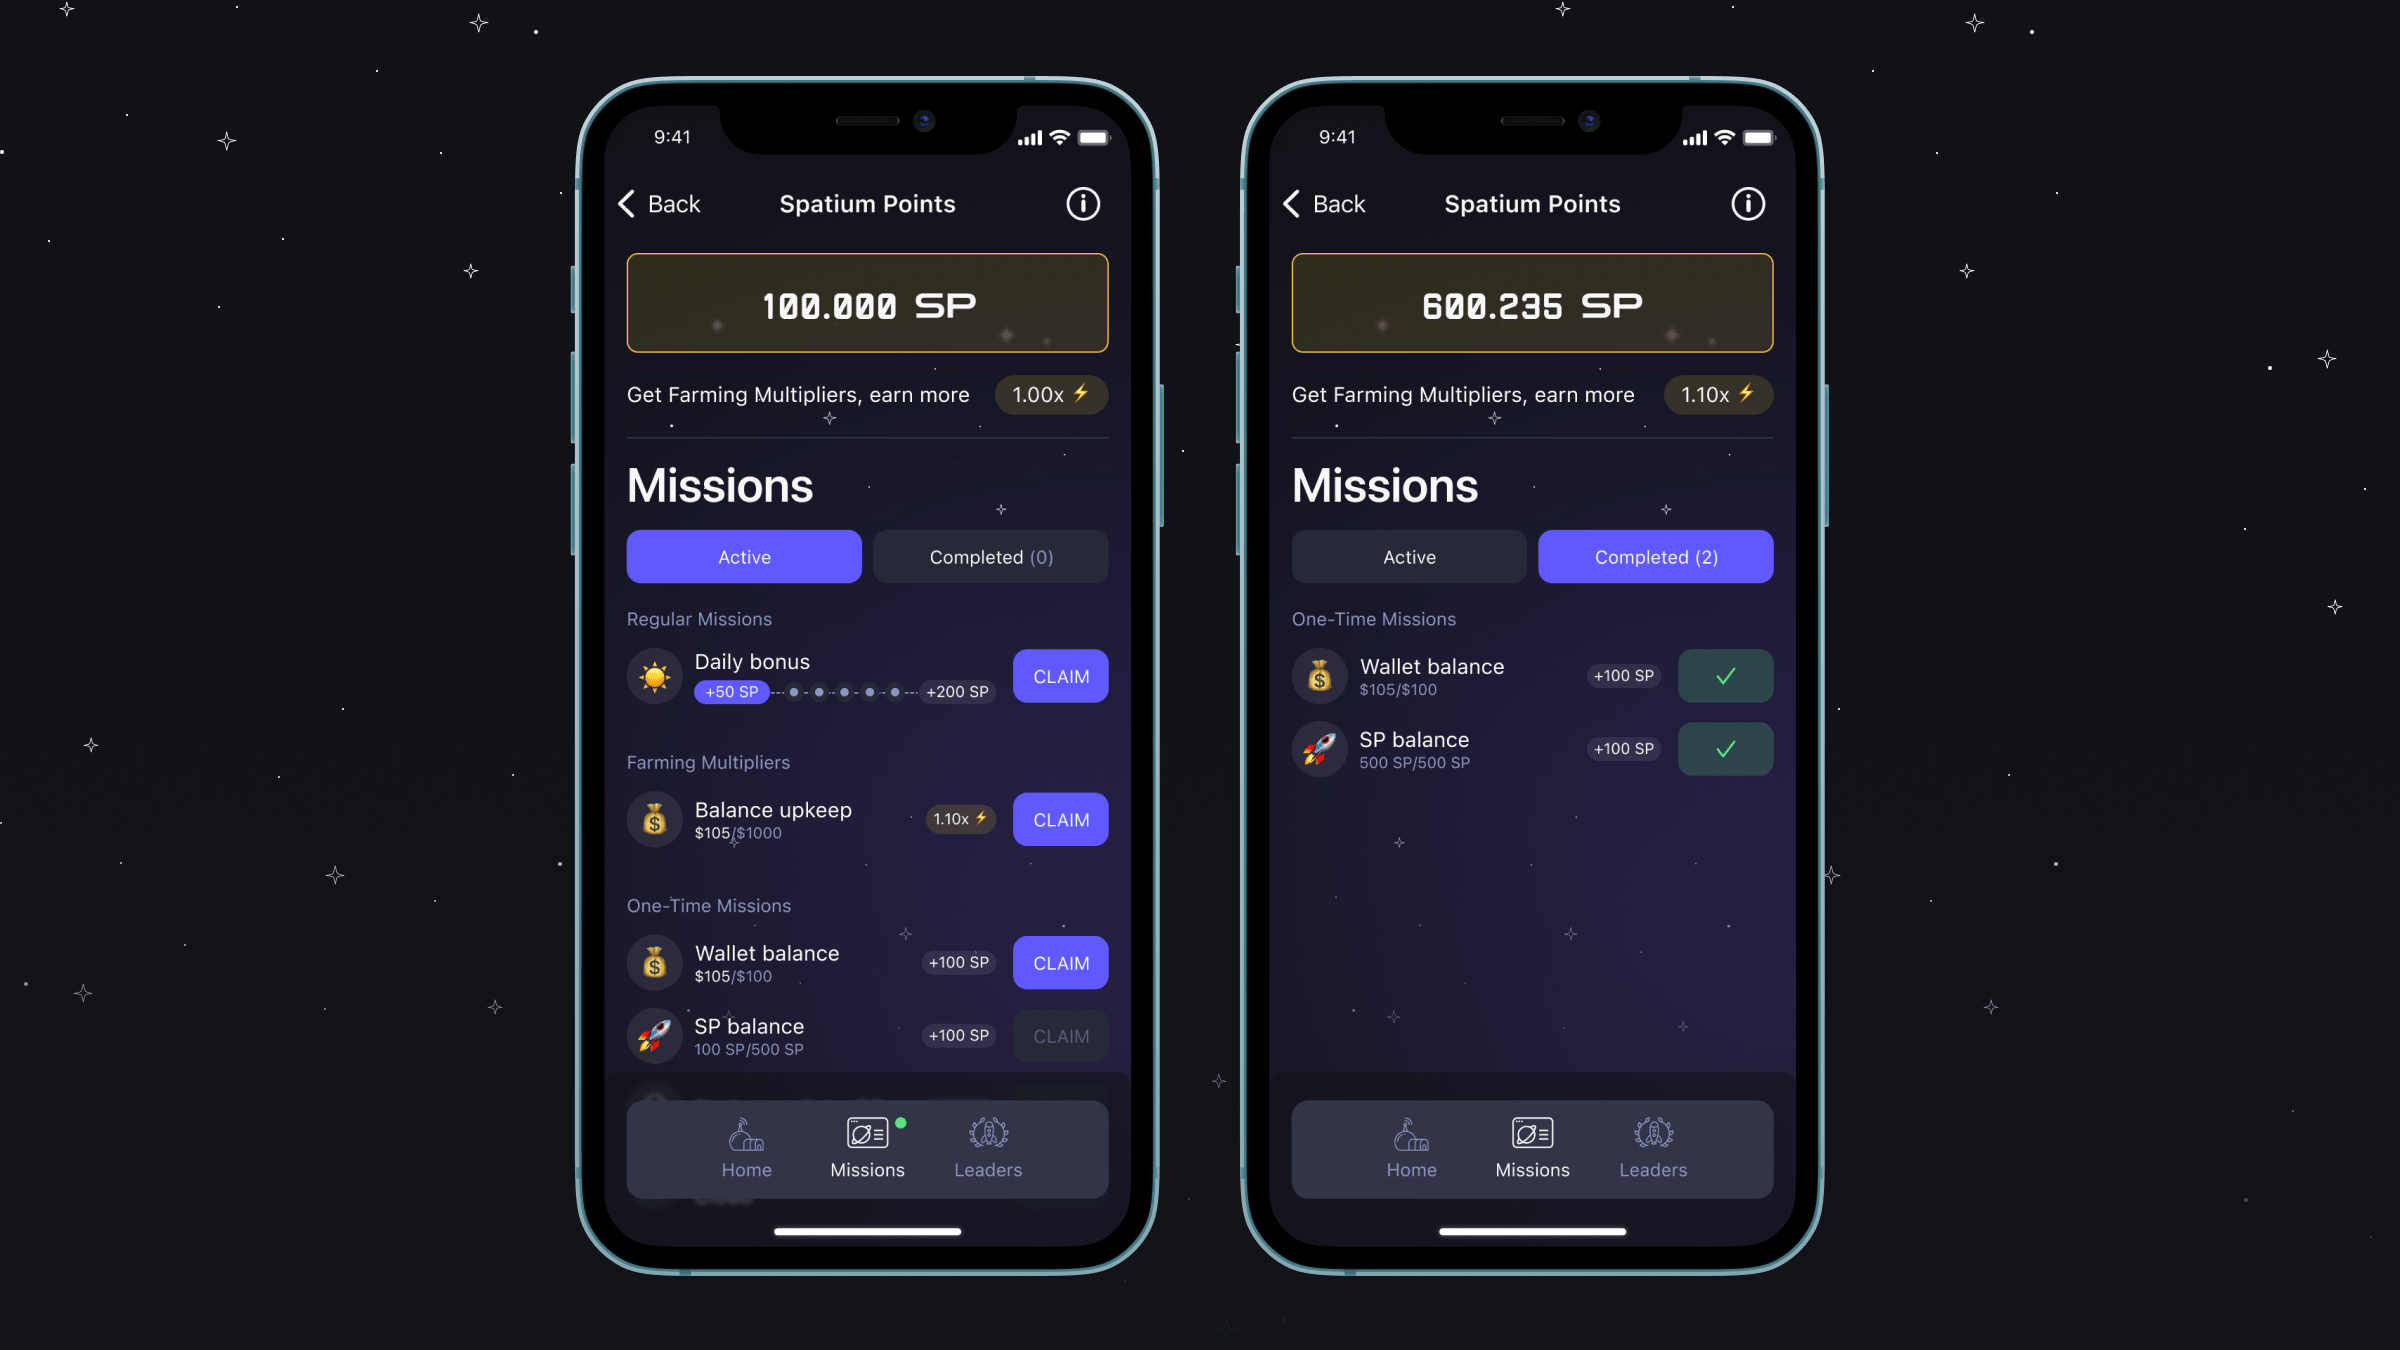Tap the info circle icon top right
The image size is (2400, 1350).
point(1083,203)
